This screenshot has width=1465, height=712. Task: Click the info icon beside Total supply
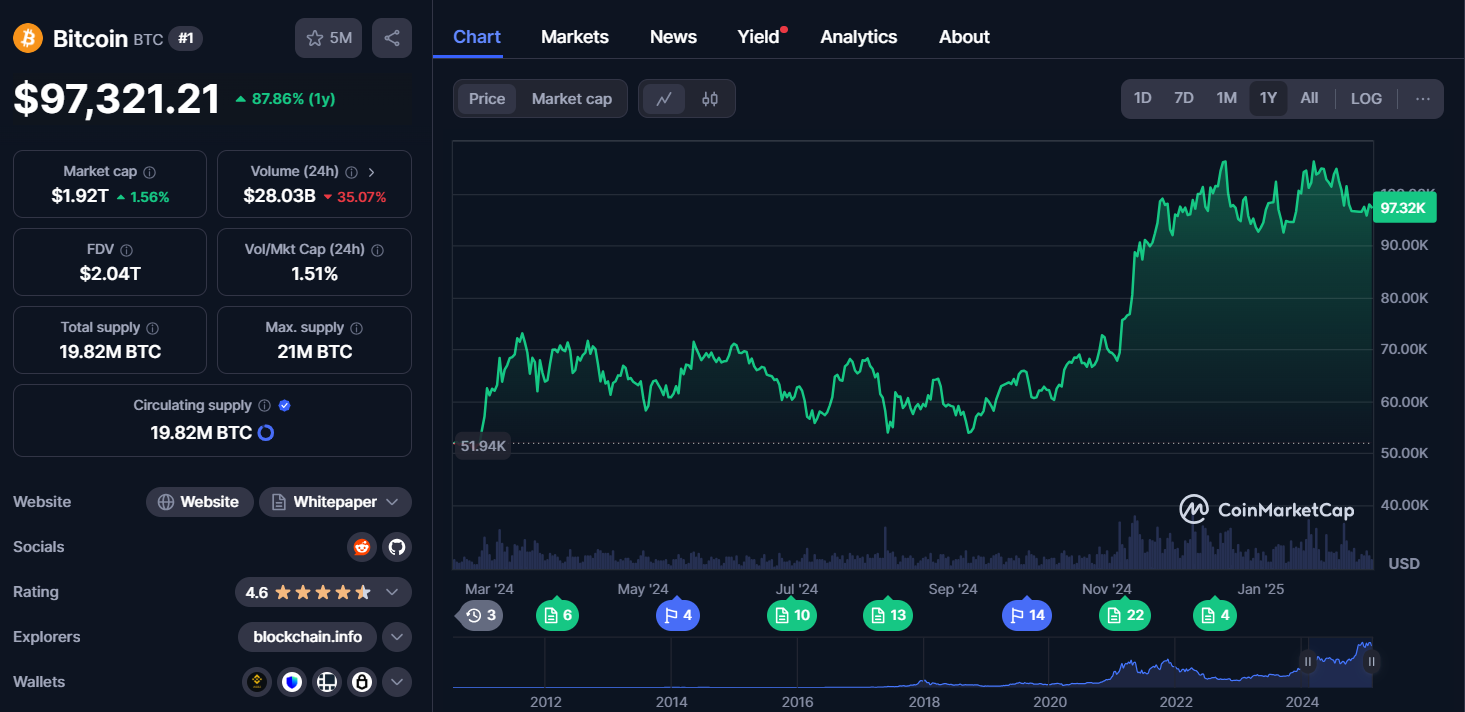tap(152, 328)
